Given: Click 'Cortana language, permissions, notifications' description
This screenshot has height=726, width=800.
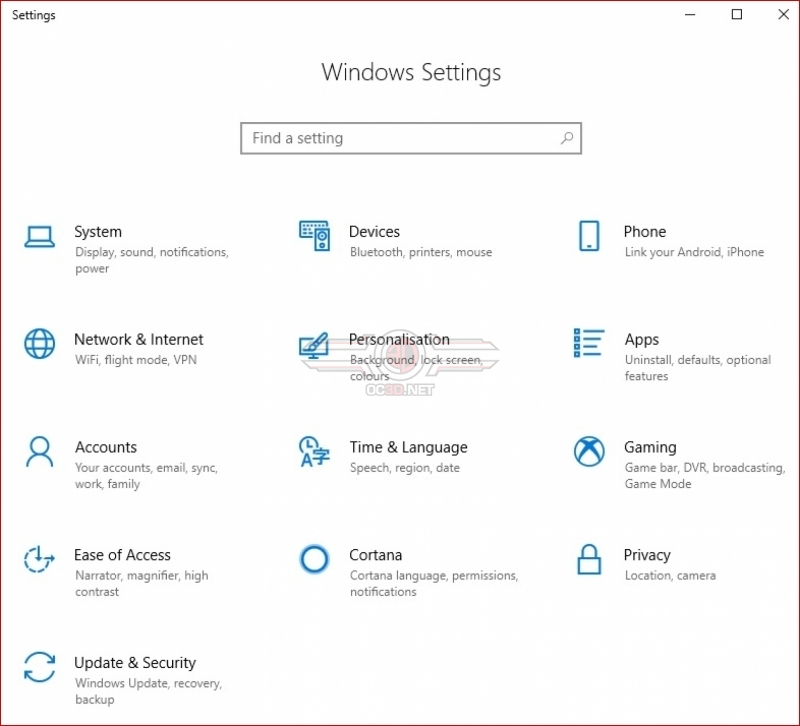Looking at the screenshot, I should pos(434,584).
